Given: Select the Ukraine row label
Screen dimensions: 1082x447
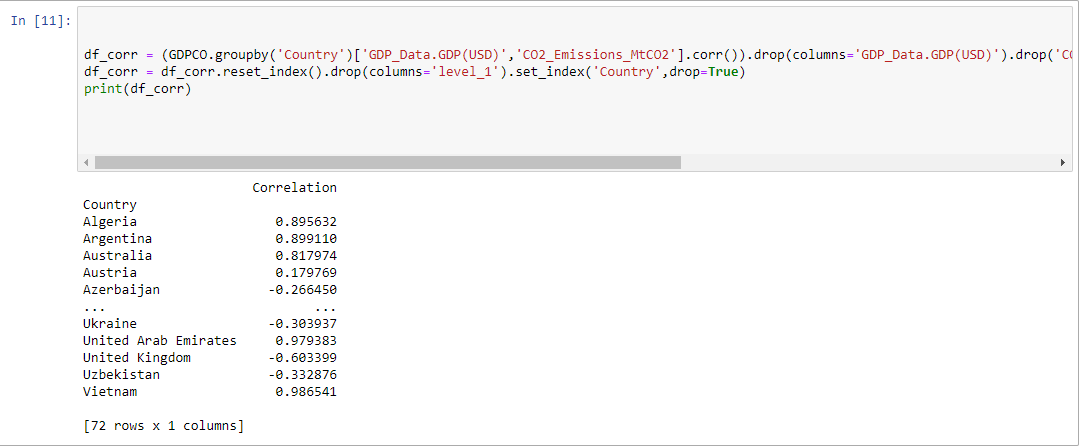Looking at the screenshot, I should 110,324.
